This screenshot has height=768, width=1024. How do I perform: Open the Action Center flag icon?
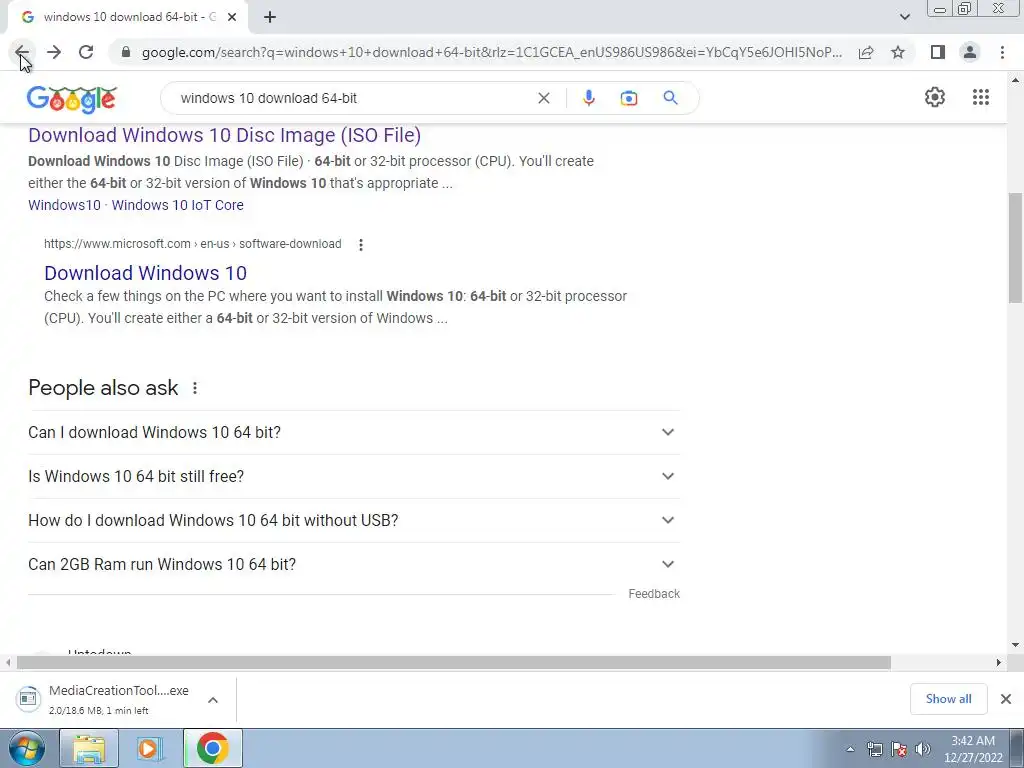click(899, 749)
